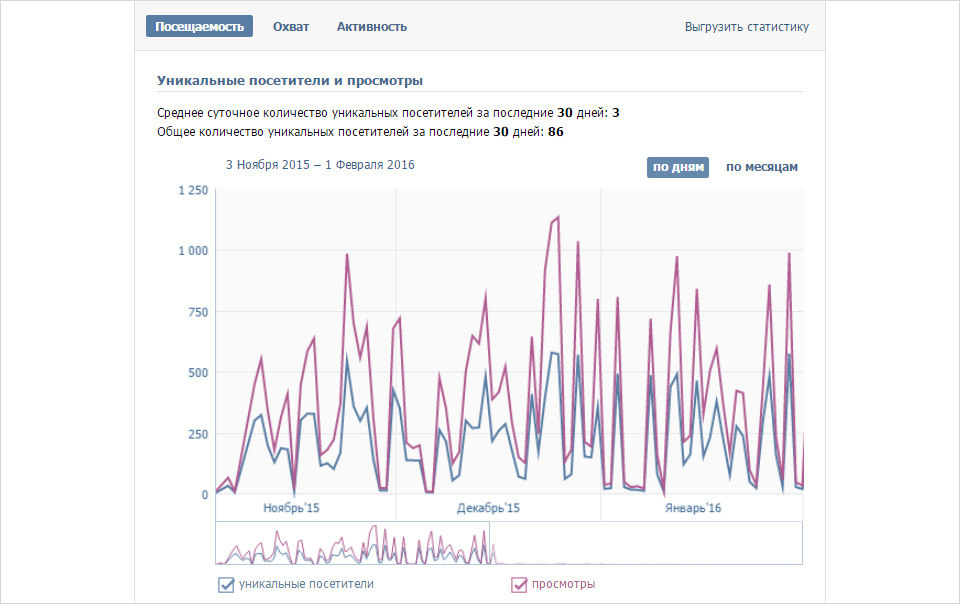Screen dimensions: 960x604
Task: Click the Декабрь'15 axis label
Action: [488, 508]
